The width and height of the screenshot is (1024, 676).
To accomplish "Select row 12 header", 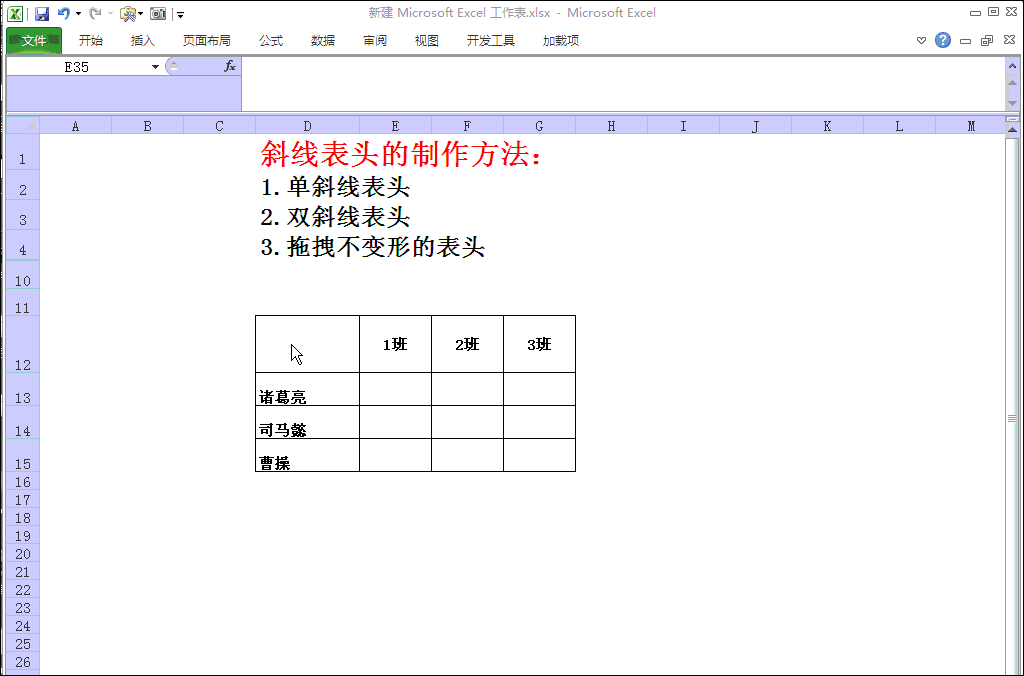I will coord(23,344).
